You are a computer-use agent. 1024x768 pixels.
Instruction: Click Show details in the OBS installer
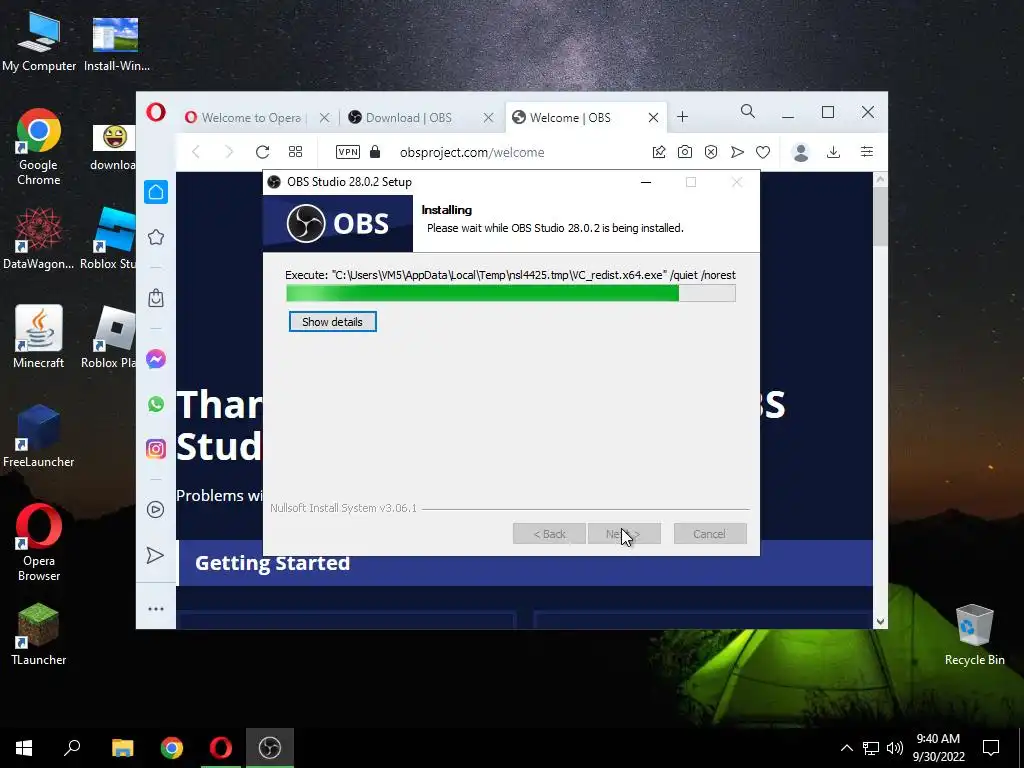(332, 321)
